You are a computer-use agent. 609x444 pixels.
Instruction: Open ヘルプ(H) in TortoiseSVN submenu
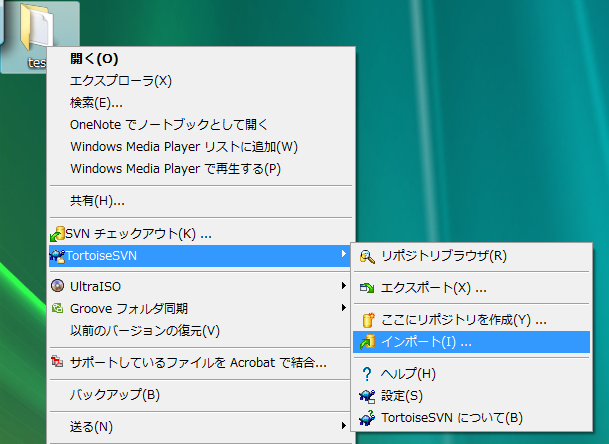(x=472, y=374)
